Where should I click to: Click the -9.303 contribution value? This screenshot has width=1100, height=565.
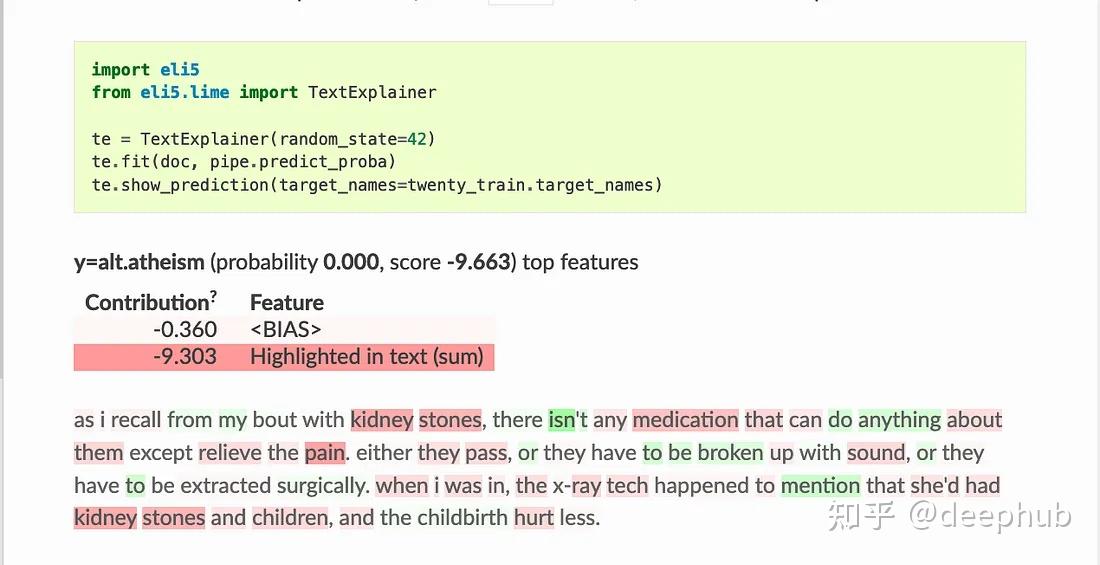185,357
